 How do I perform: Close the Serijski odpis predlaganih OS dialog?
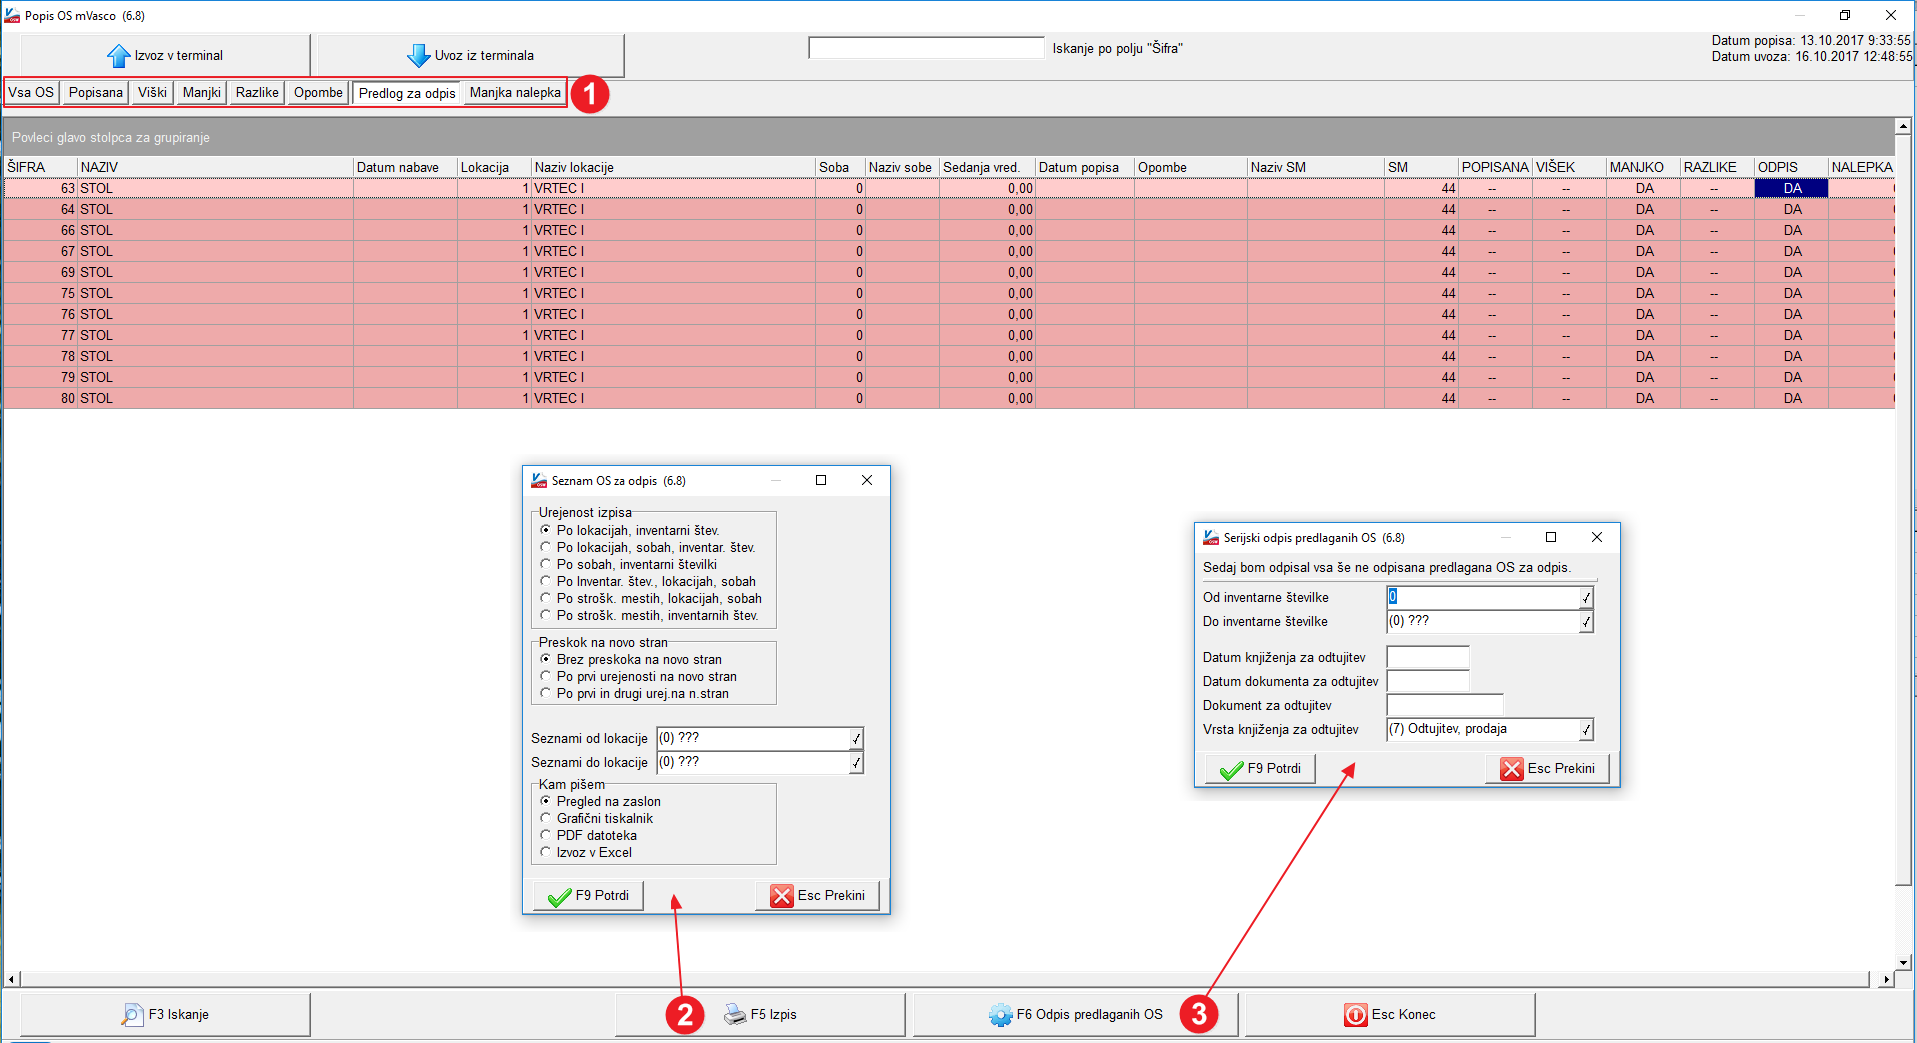point(1597,538)
